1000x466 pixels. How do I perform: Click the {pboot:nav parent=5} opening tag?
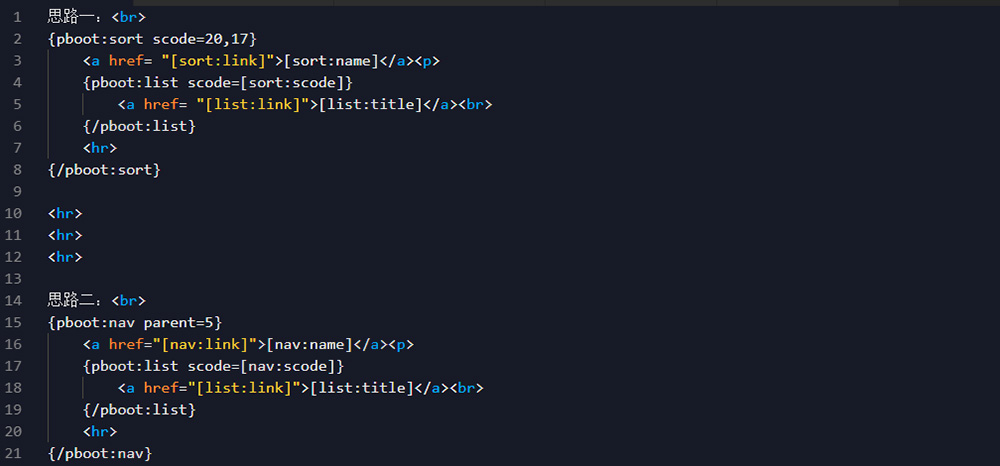134,322
